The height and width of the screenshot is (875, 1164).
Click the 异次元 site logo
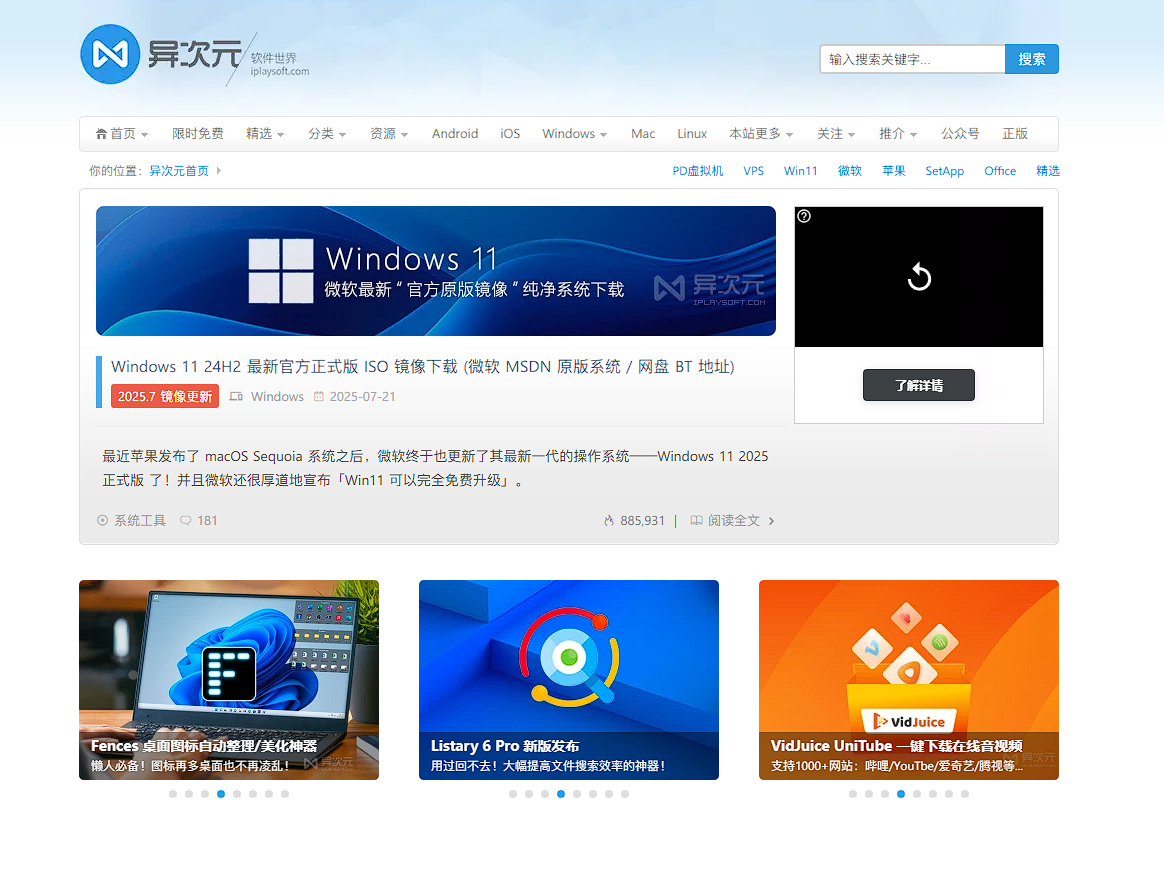(194, 55)
